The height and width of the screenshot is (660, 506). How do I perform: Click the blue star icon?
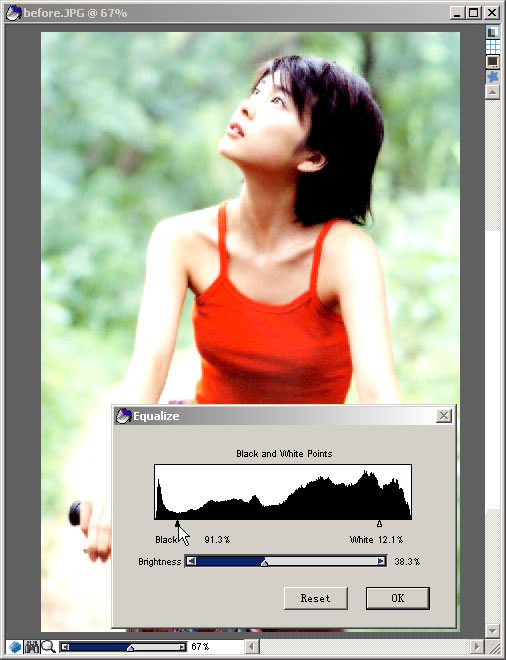tap(492, 77)
